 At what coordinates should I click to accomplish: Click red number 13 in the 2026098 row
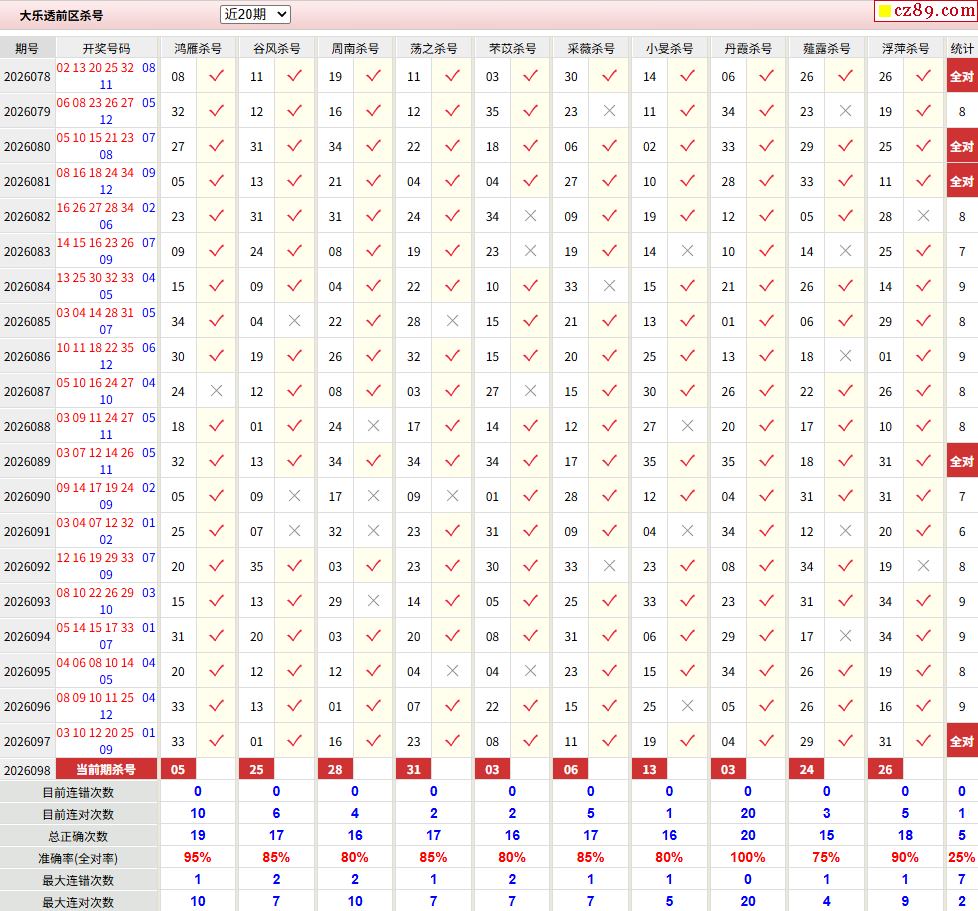click(x=649, y=769)
